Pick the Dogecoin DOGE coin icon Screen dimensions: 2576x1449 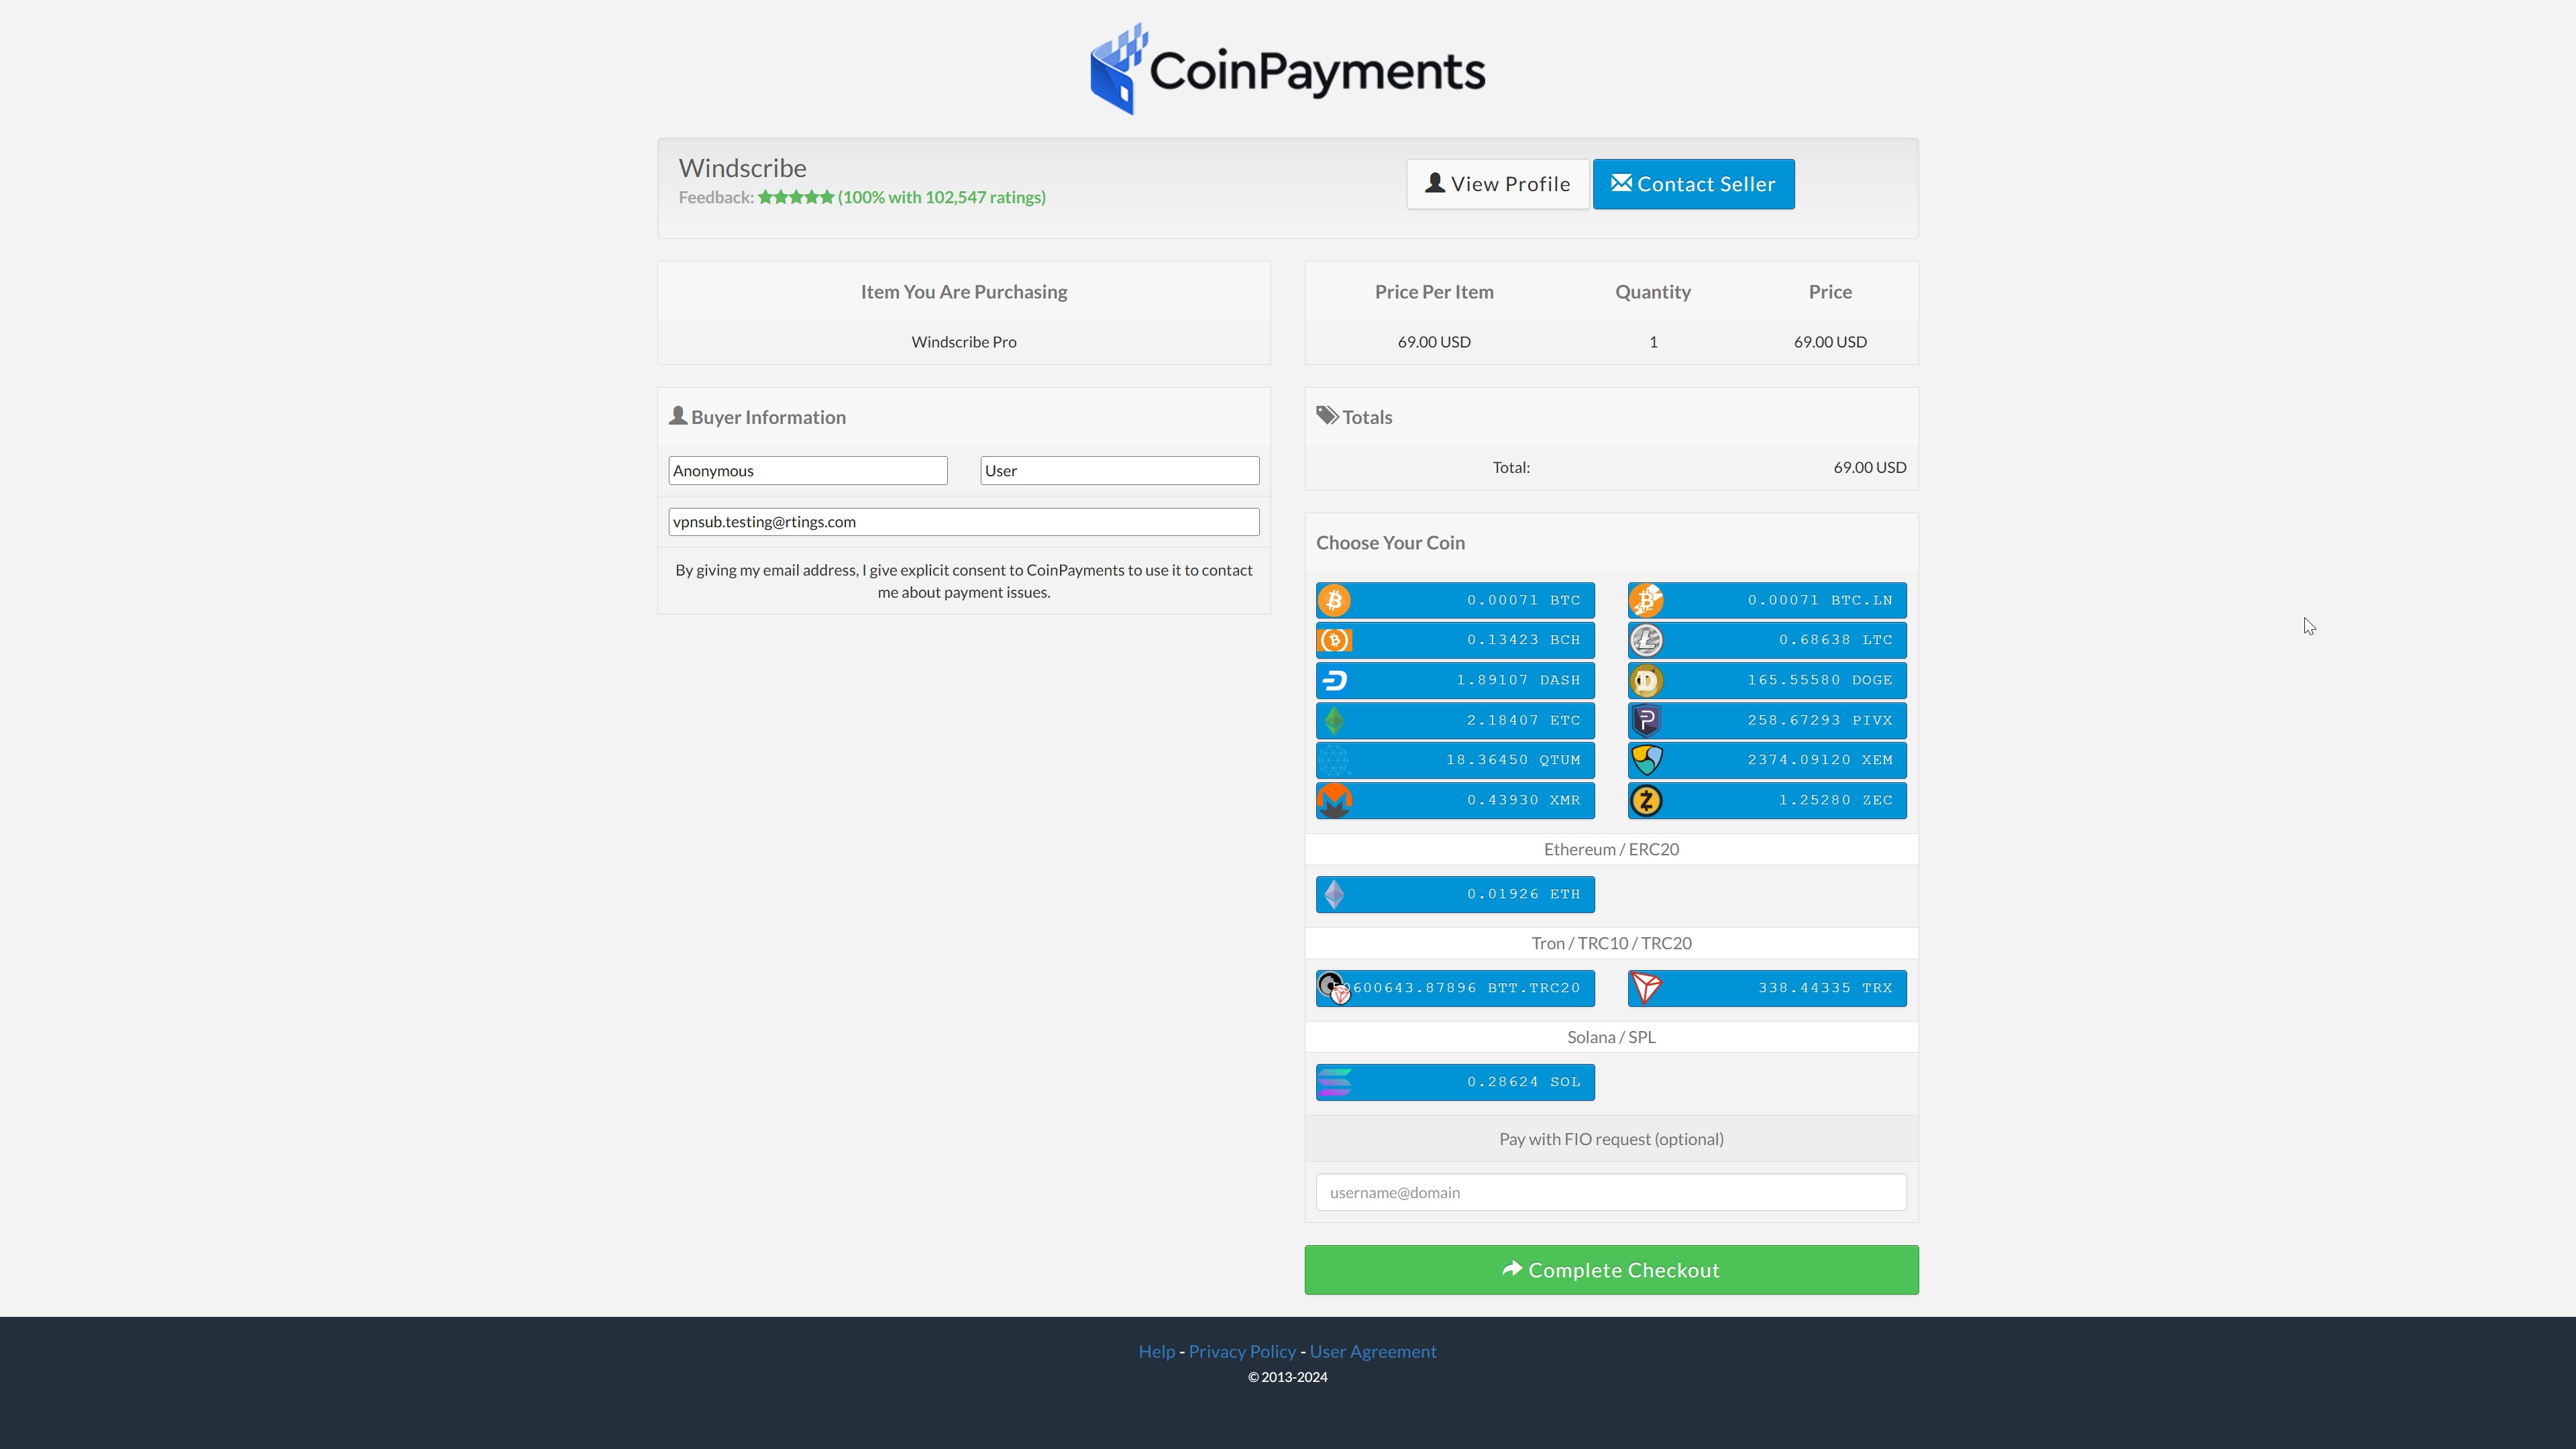tap(1646, 680)
